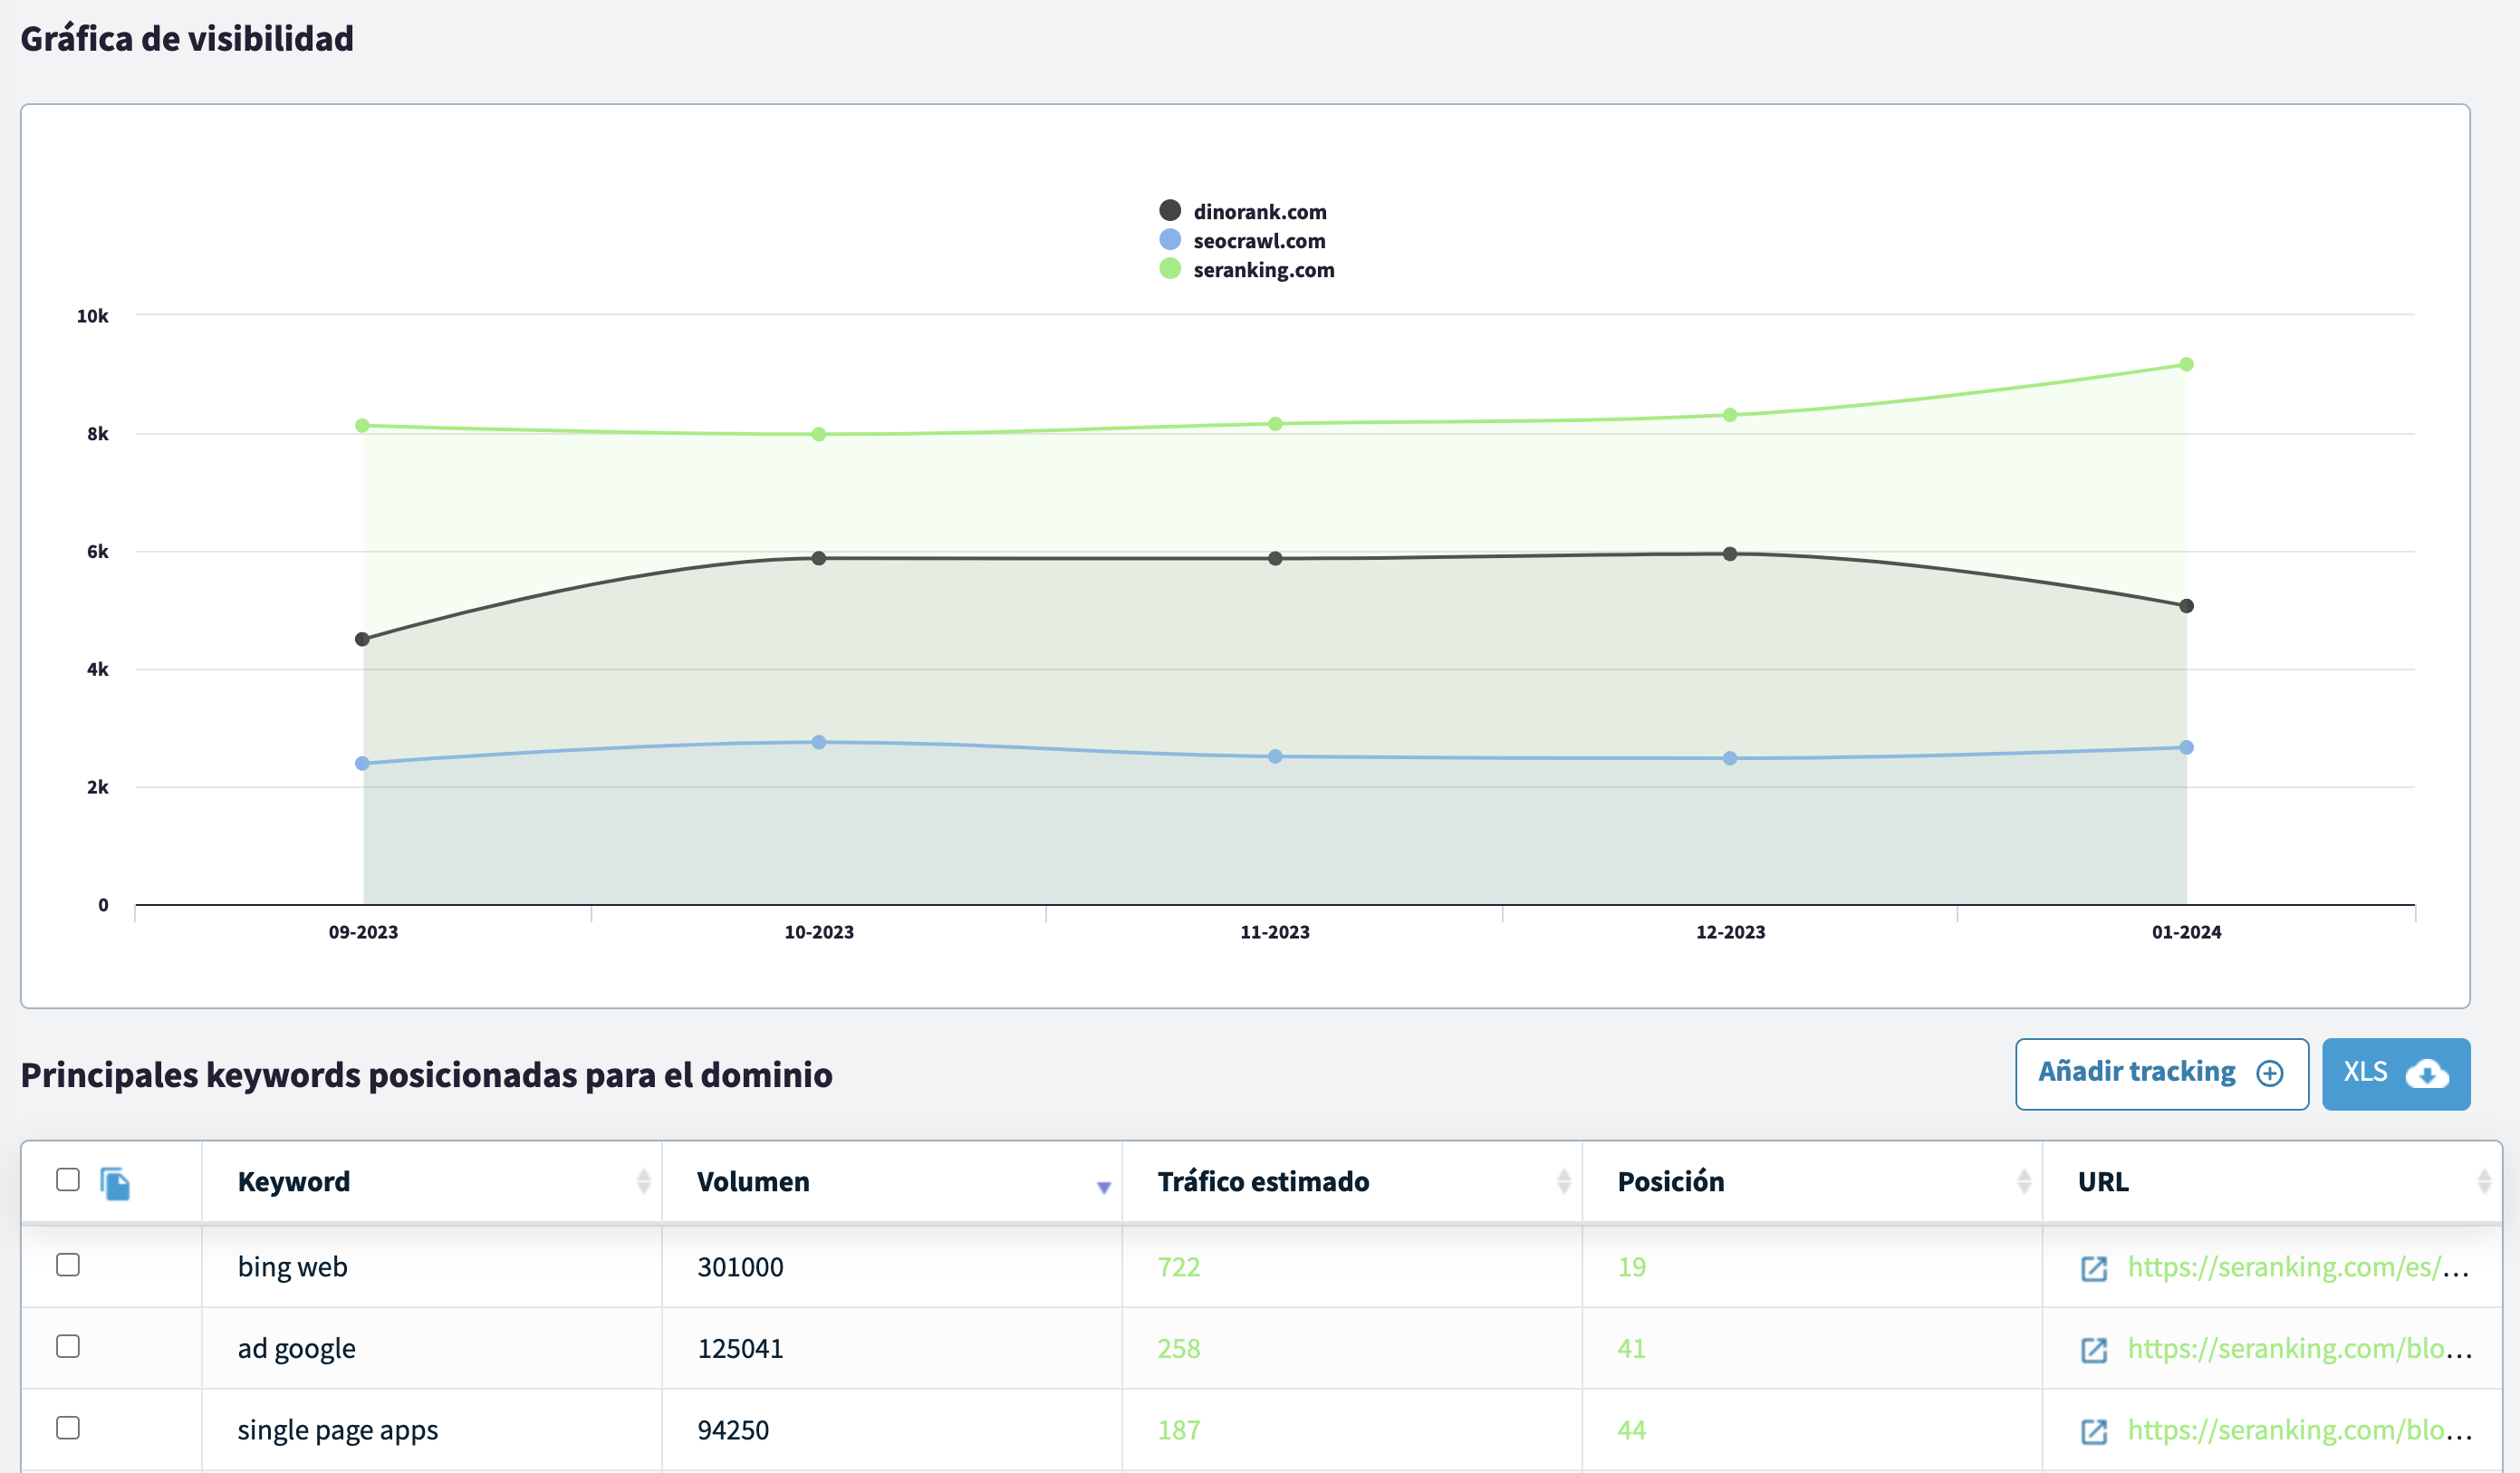Sort by Volumen using its arrow

[1103, 1187]
